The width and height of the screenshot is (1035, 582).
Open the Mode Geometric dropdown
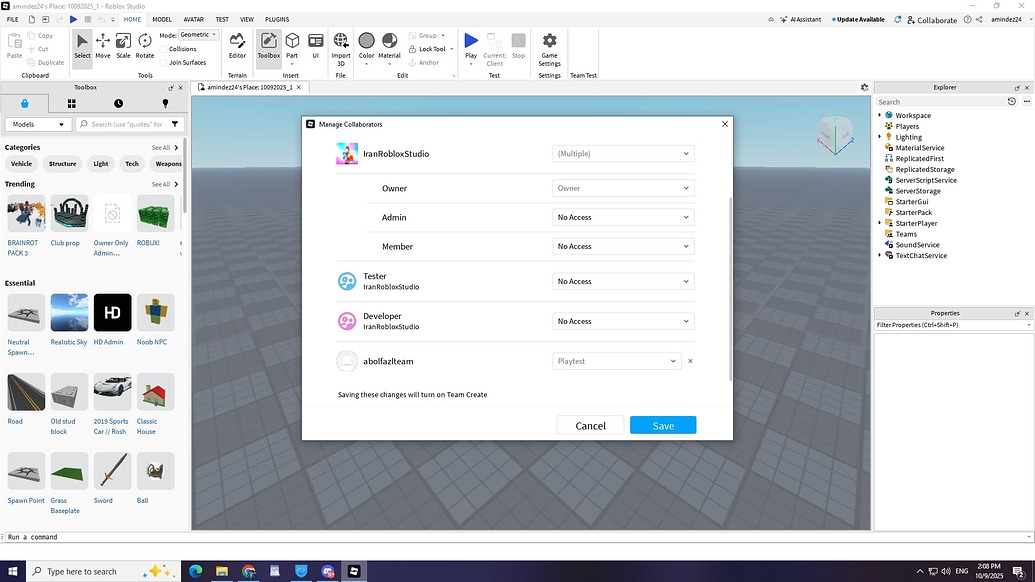tap(196, 34)
